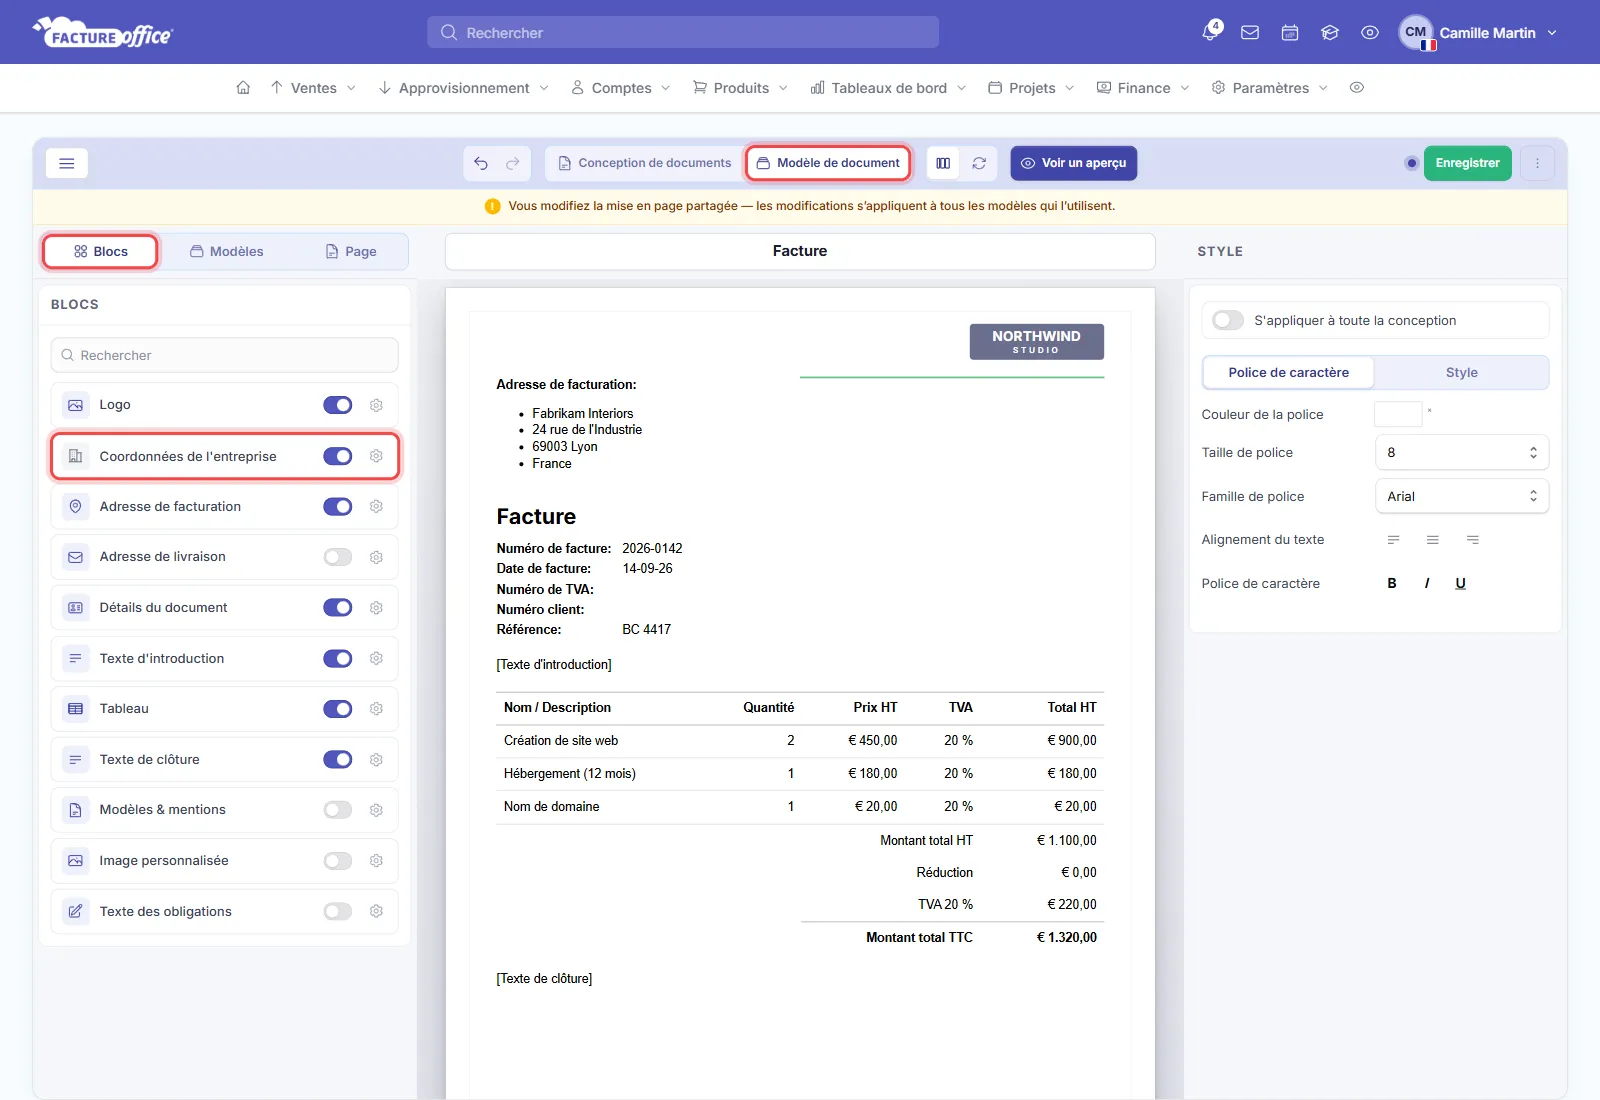Click the Enregistrer button
This screenshot has width=1600, height=1100.
pos(1467,163)
